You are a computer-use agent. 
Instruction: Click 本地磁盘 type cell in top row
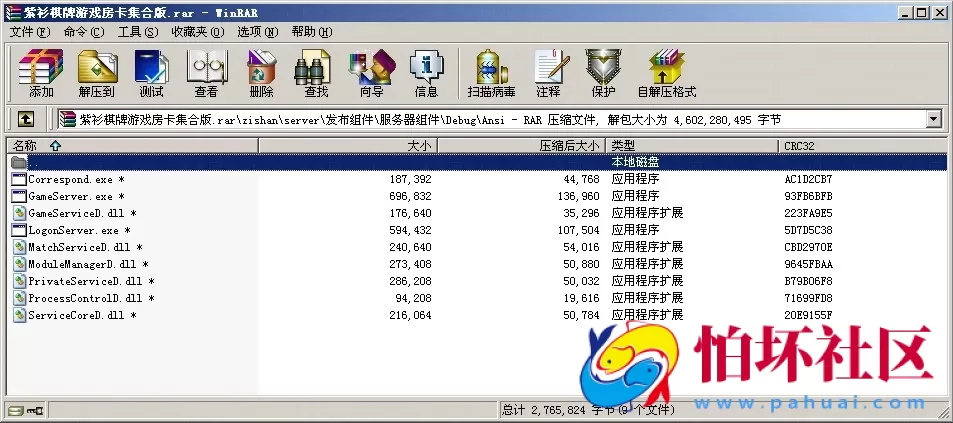[x=635, y=162]
